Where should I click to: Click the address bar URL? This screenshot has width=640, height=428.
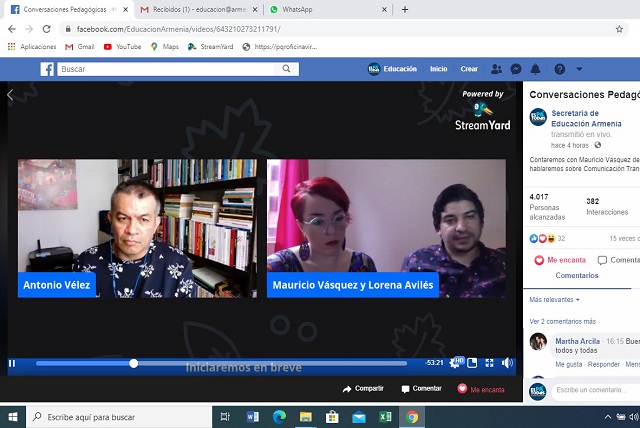coord(178,29)
